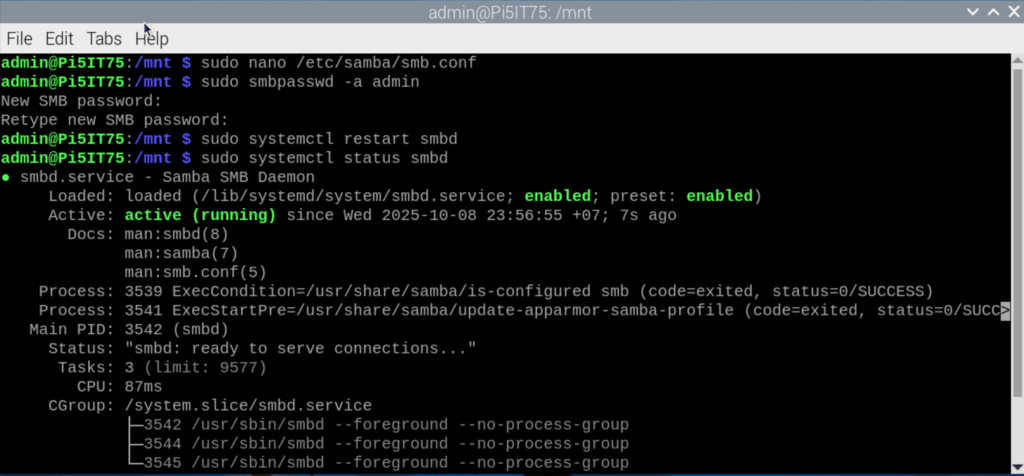Open the Tabs menu
The width and height of the screenshot is (1024, 476).
pyautogui.click(x=104, y=39)
